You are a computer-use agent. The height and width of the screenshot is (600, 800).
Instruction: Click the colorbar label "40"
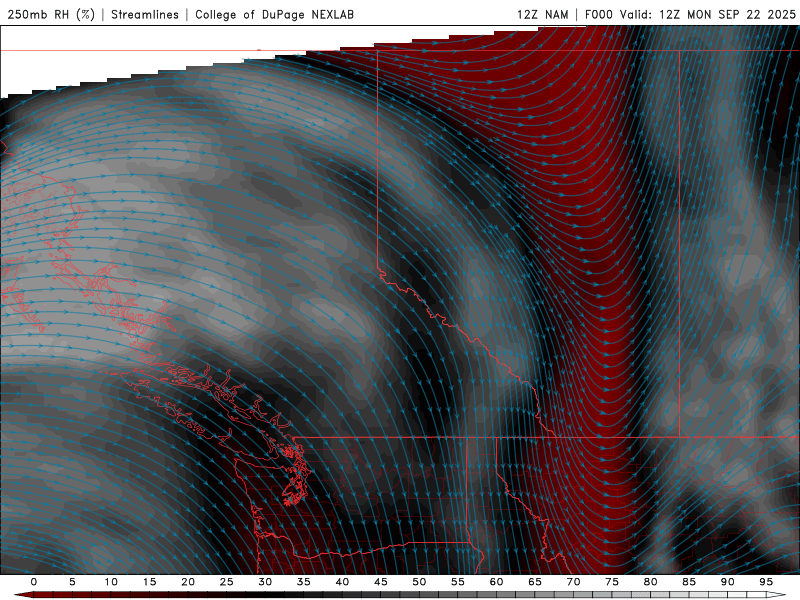coord(342,582)
